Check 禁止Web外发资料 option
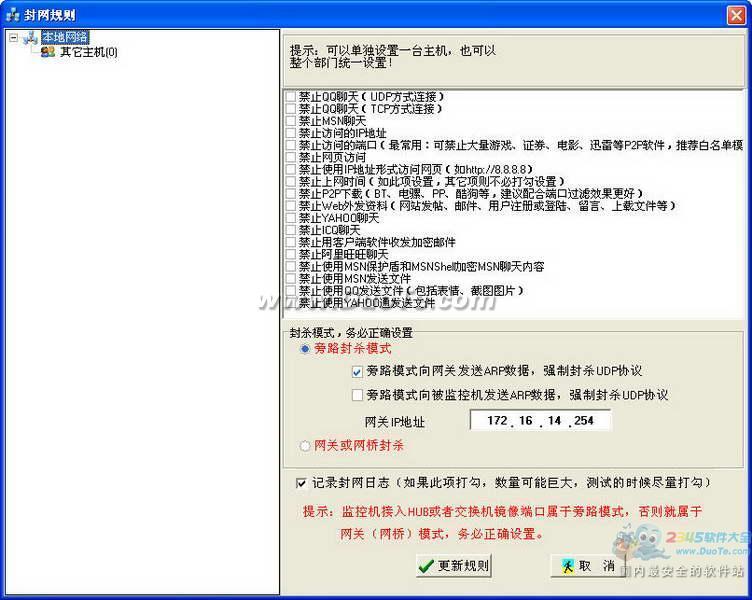 tap(291, 206)
